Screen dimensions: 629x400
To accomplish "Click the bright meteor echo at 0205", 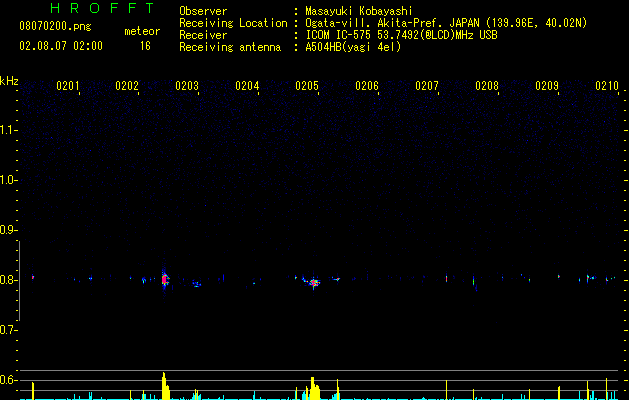I will tap(314, 282).
